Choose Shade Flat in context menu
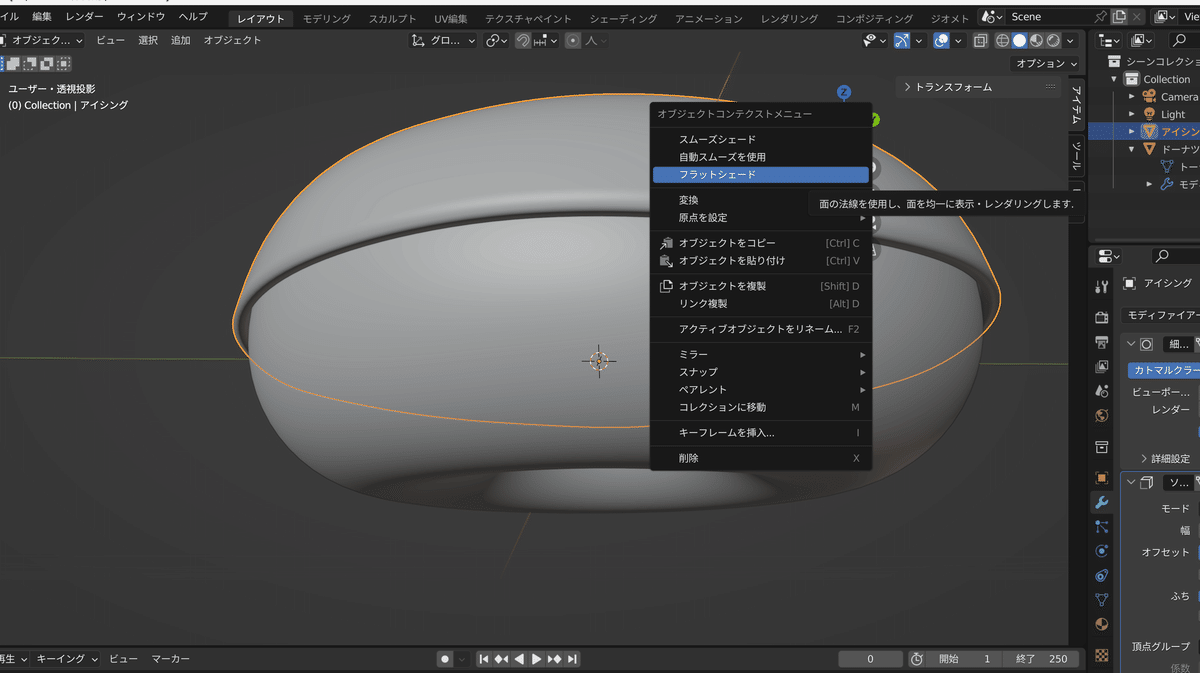 point(761,174)
